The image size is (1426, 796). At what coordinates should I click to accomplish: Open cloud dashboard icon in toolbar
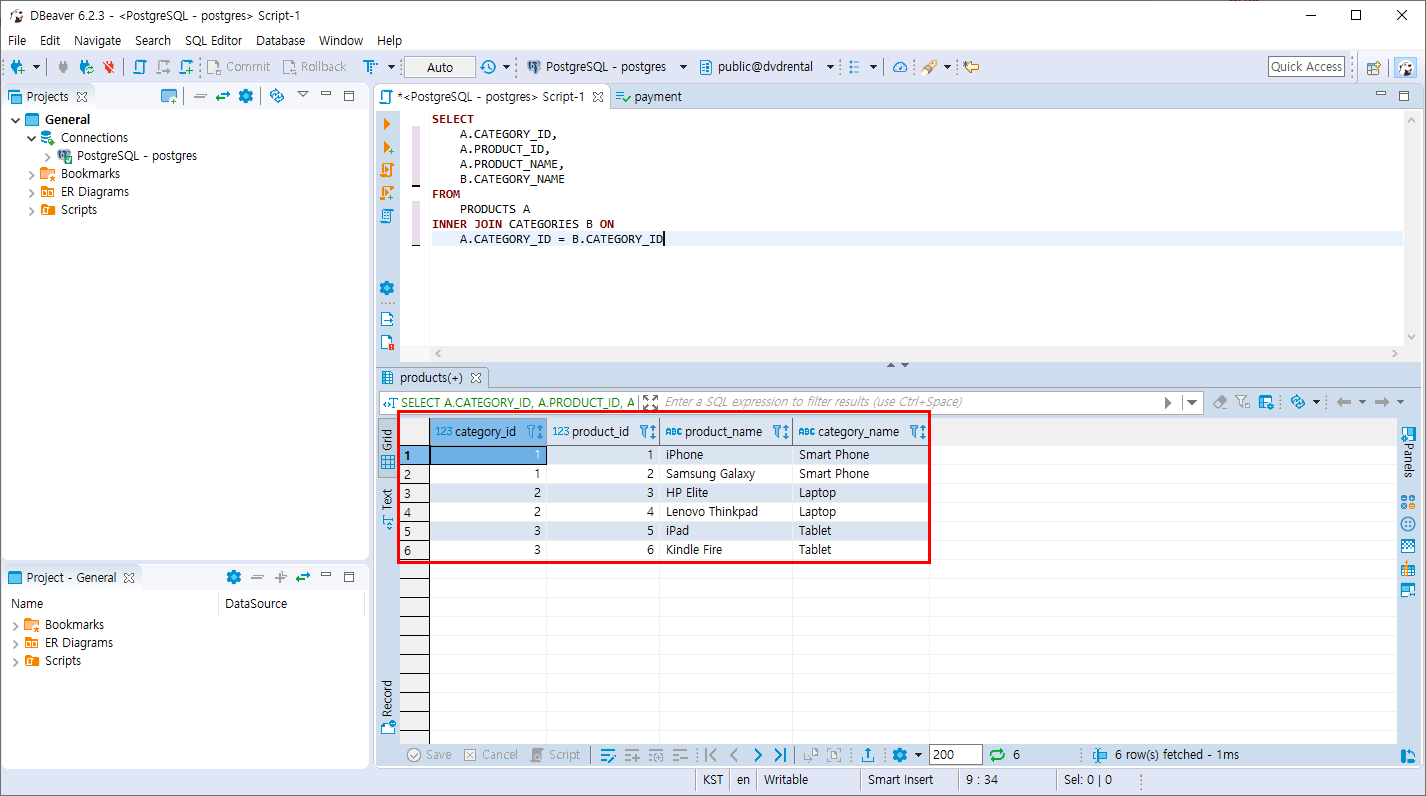click(x=900, y=67)
